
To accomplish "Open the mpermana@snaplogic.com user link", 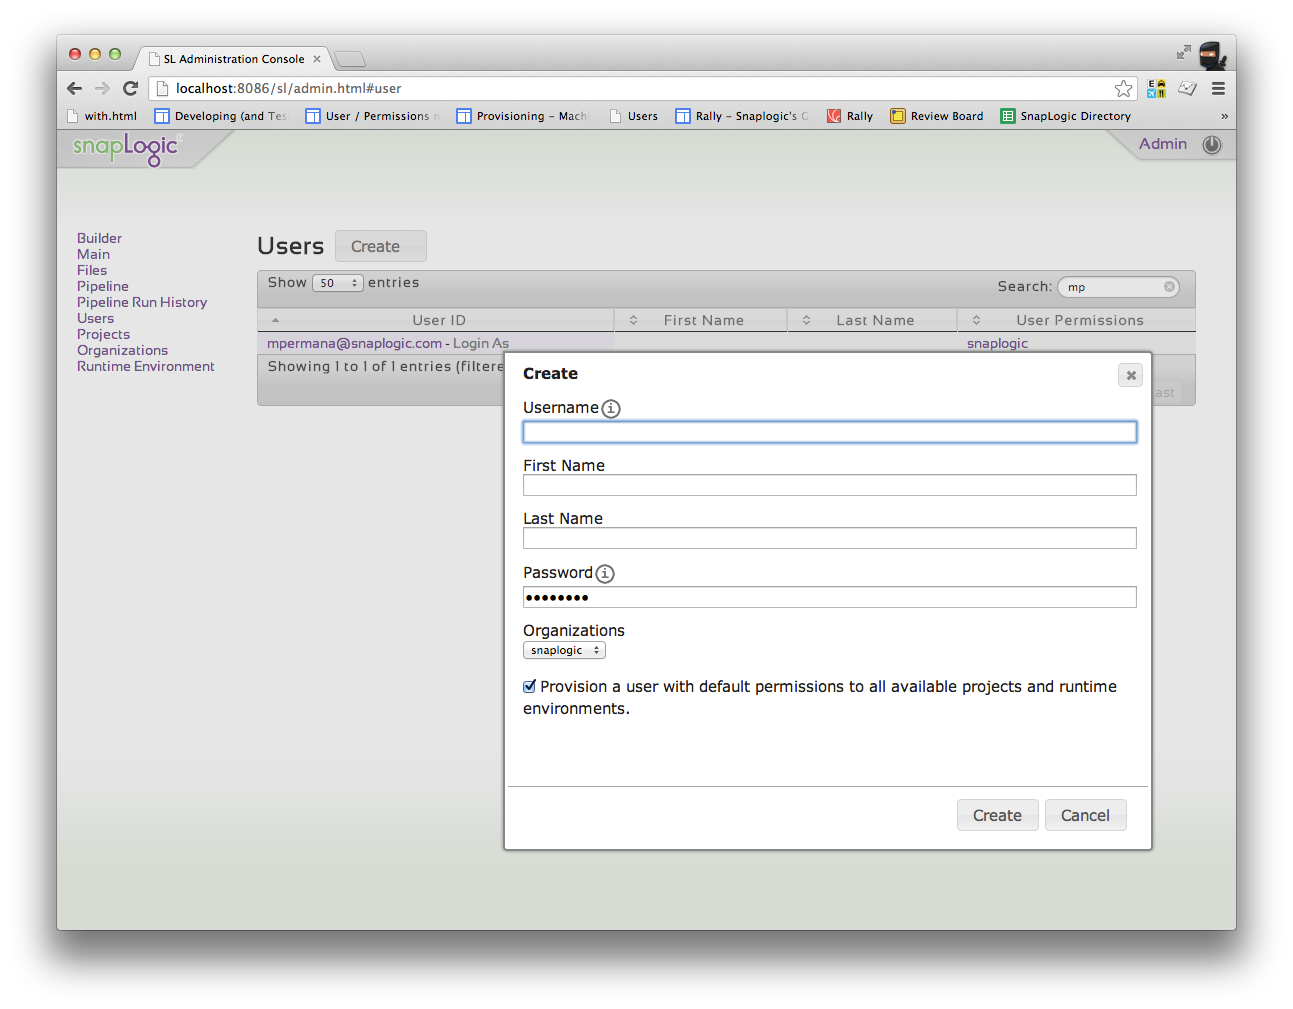I will coord(354,343).
